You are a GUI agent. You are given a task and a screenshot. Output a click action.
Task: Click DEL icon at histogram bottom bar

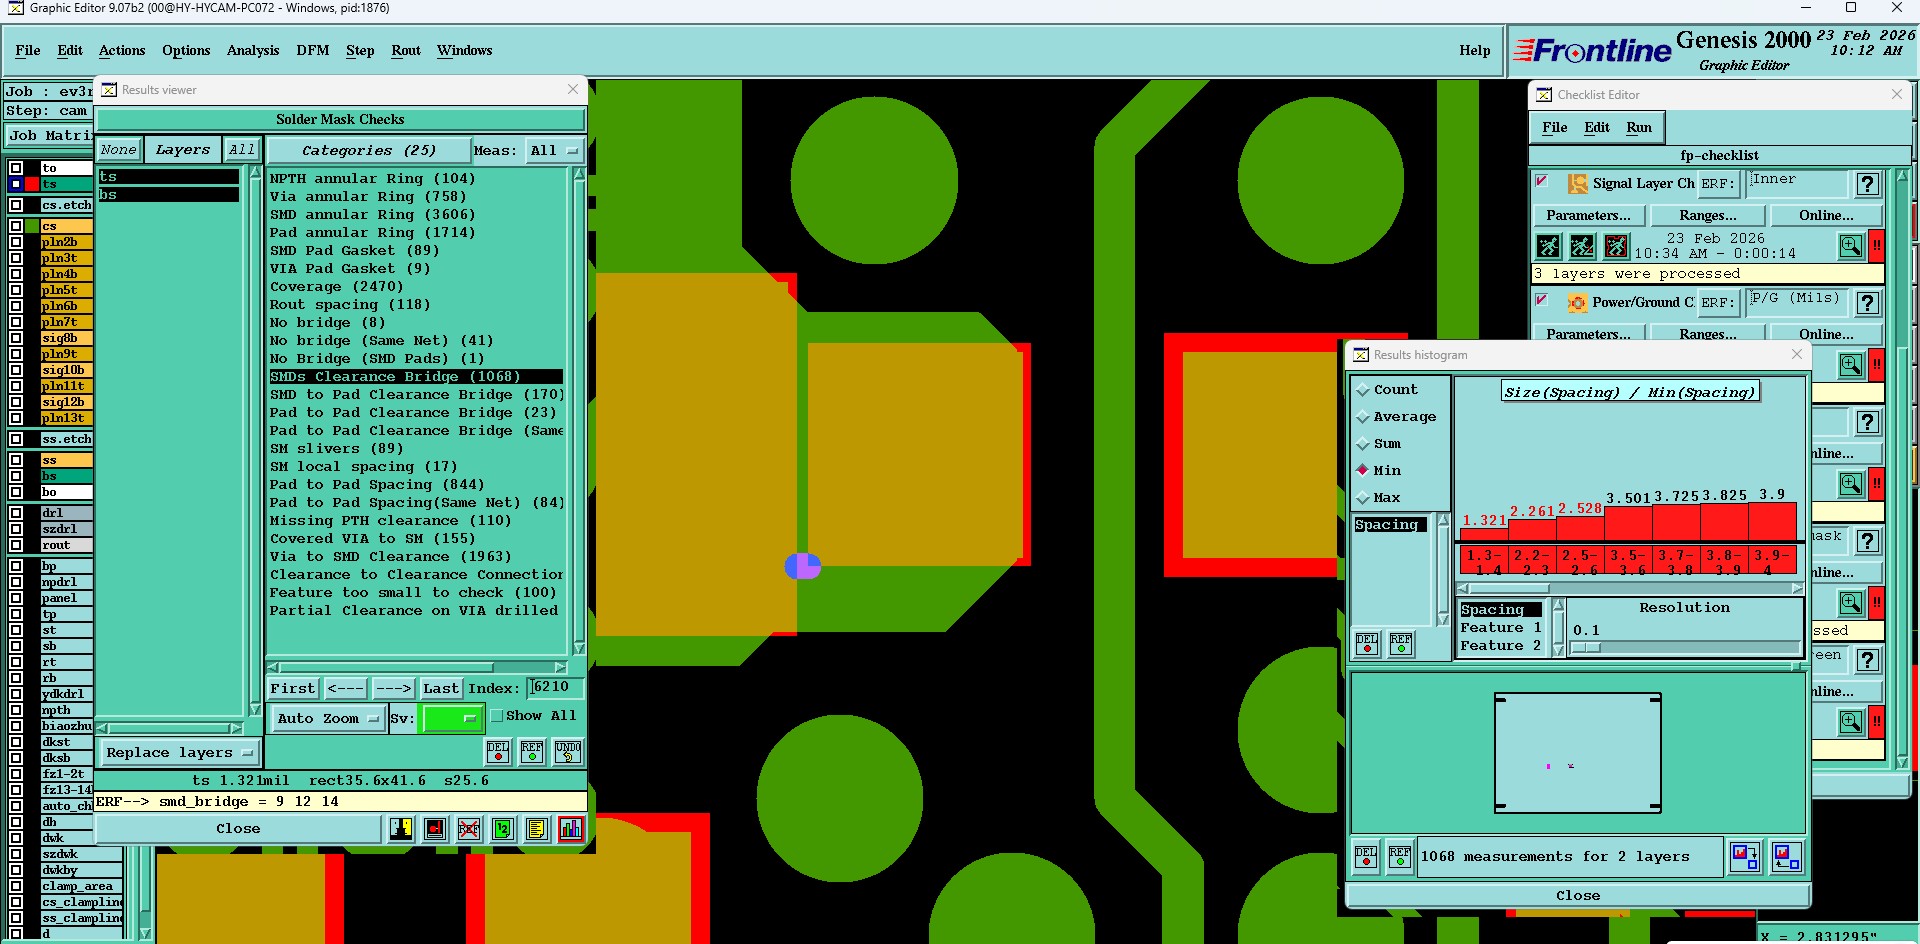[x=1366, y=857]
